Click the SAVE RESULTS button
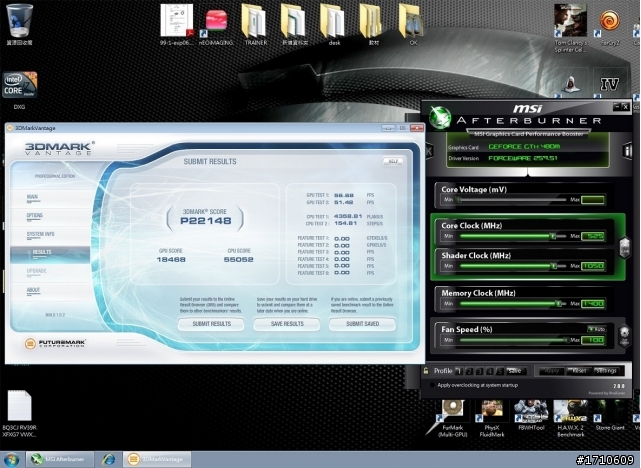Screen dimensions: 641x468 (x=287, y=324)
